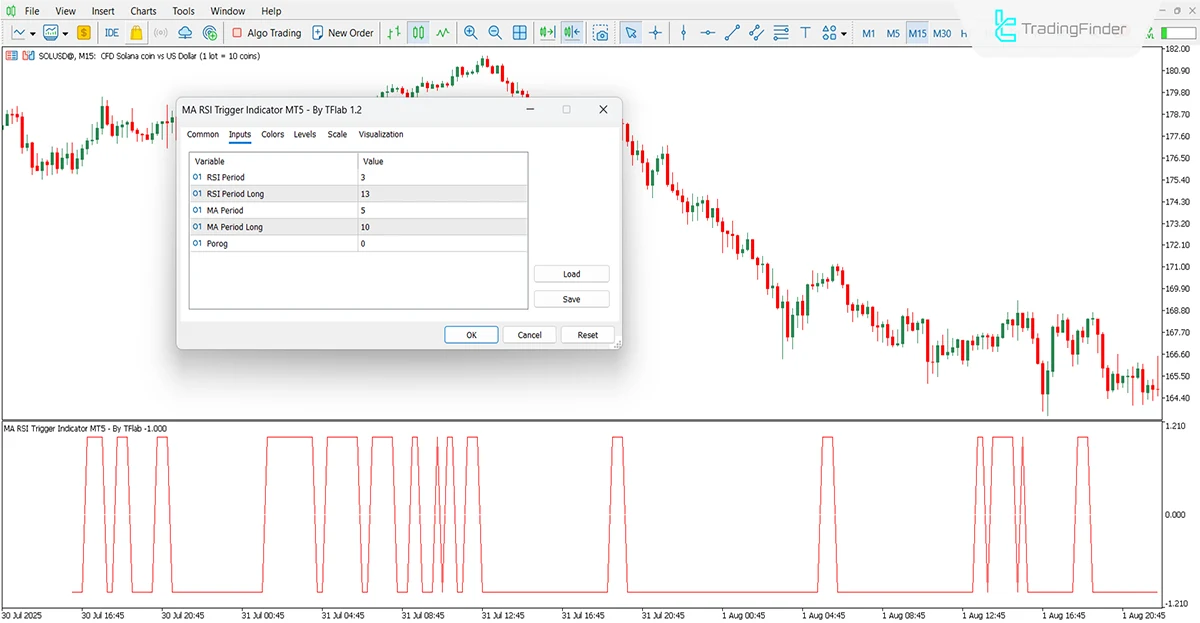Edit the MA Period value field
Screen dimensions: 1200x623
pyautogui.click(x=440, y=210)
